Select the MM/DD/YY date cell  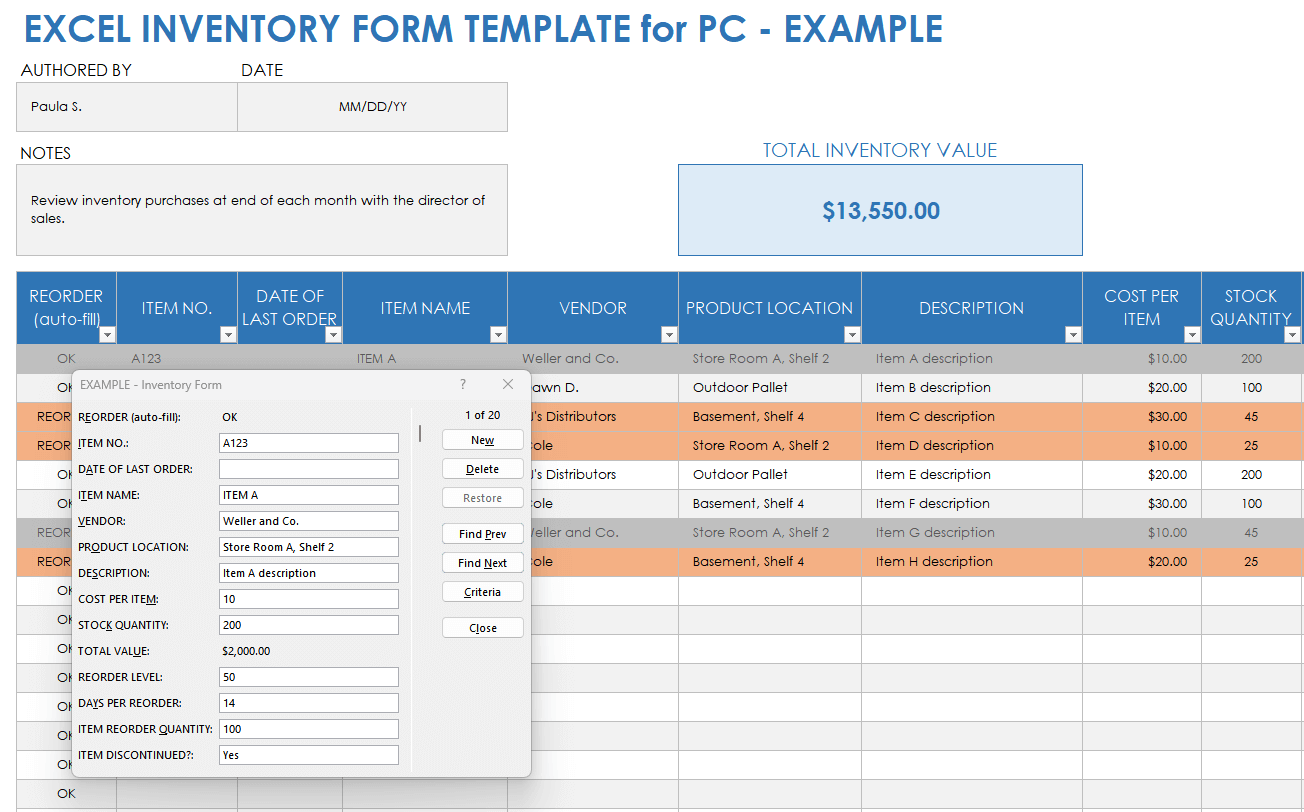372,106
